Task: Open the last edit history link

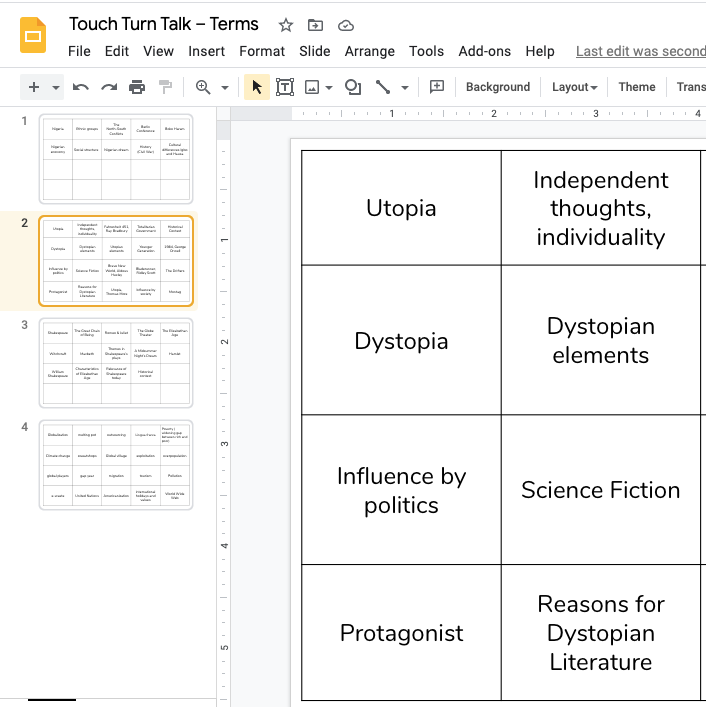Action: coord(640,51)
